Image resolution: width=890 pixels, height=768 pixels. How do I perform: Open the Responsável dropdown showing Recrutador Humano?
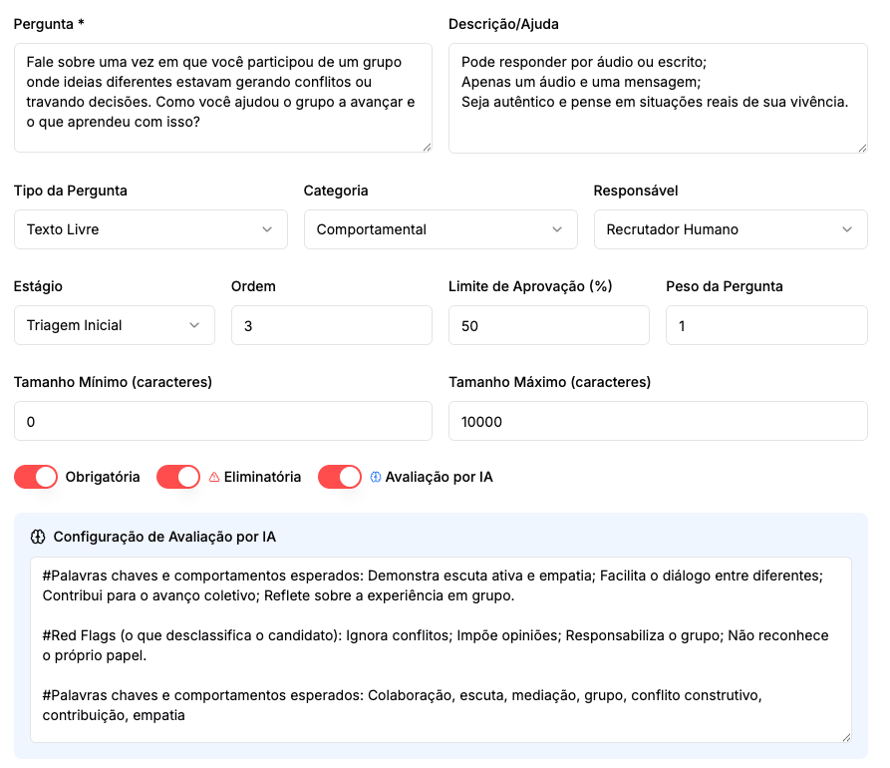(730, 229)
